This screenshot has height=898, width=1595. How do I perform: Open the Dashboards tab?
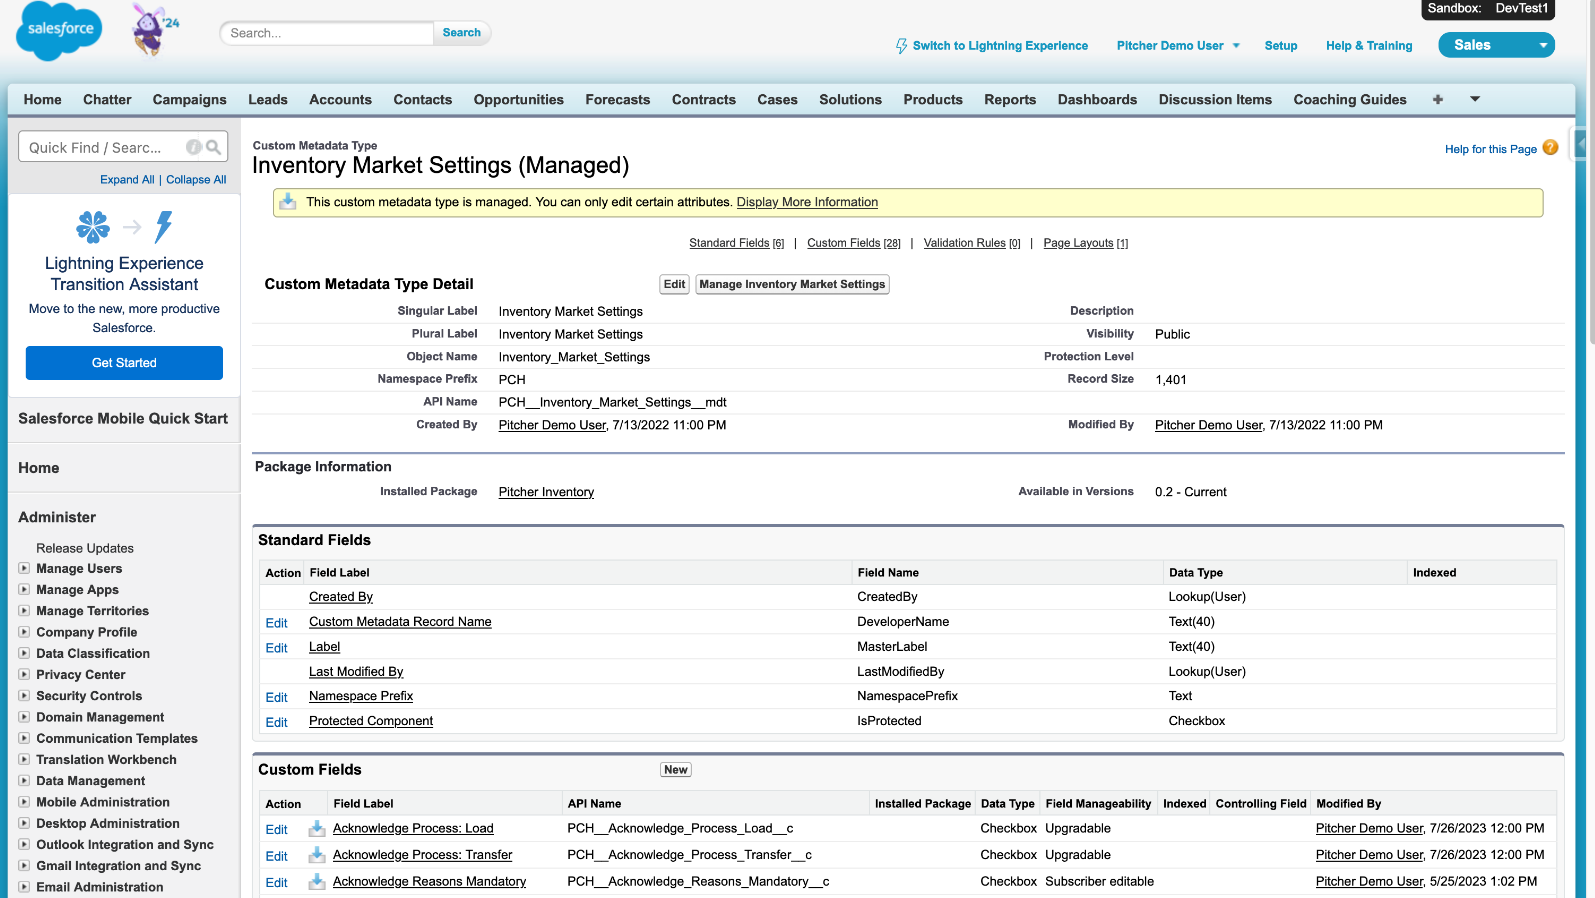pos(1097,100)
